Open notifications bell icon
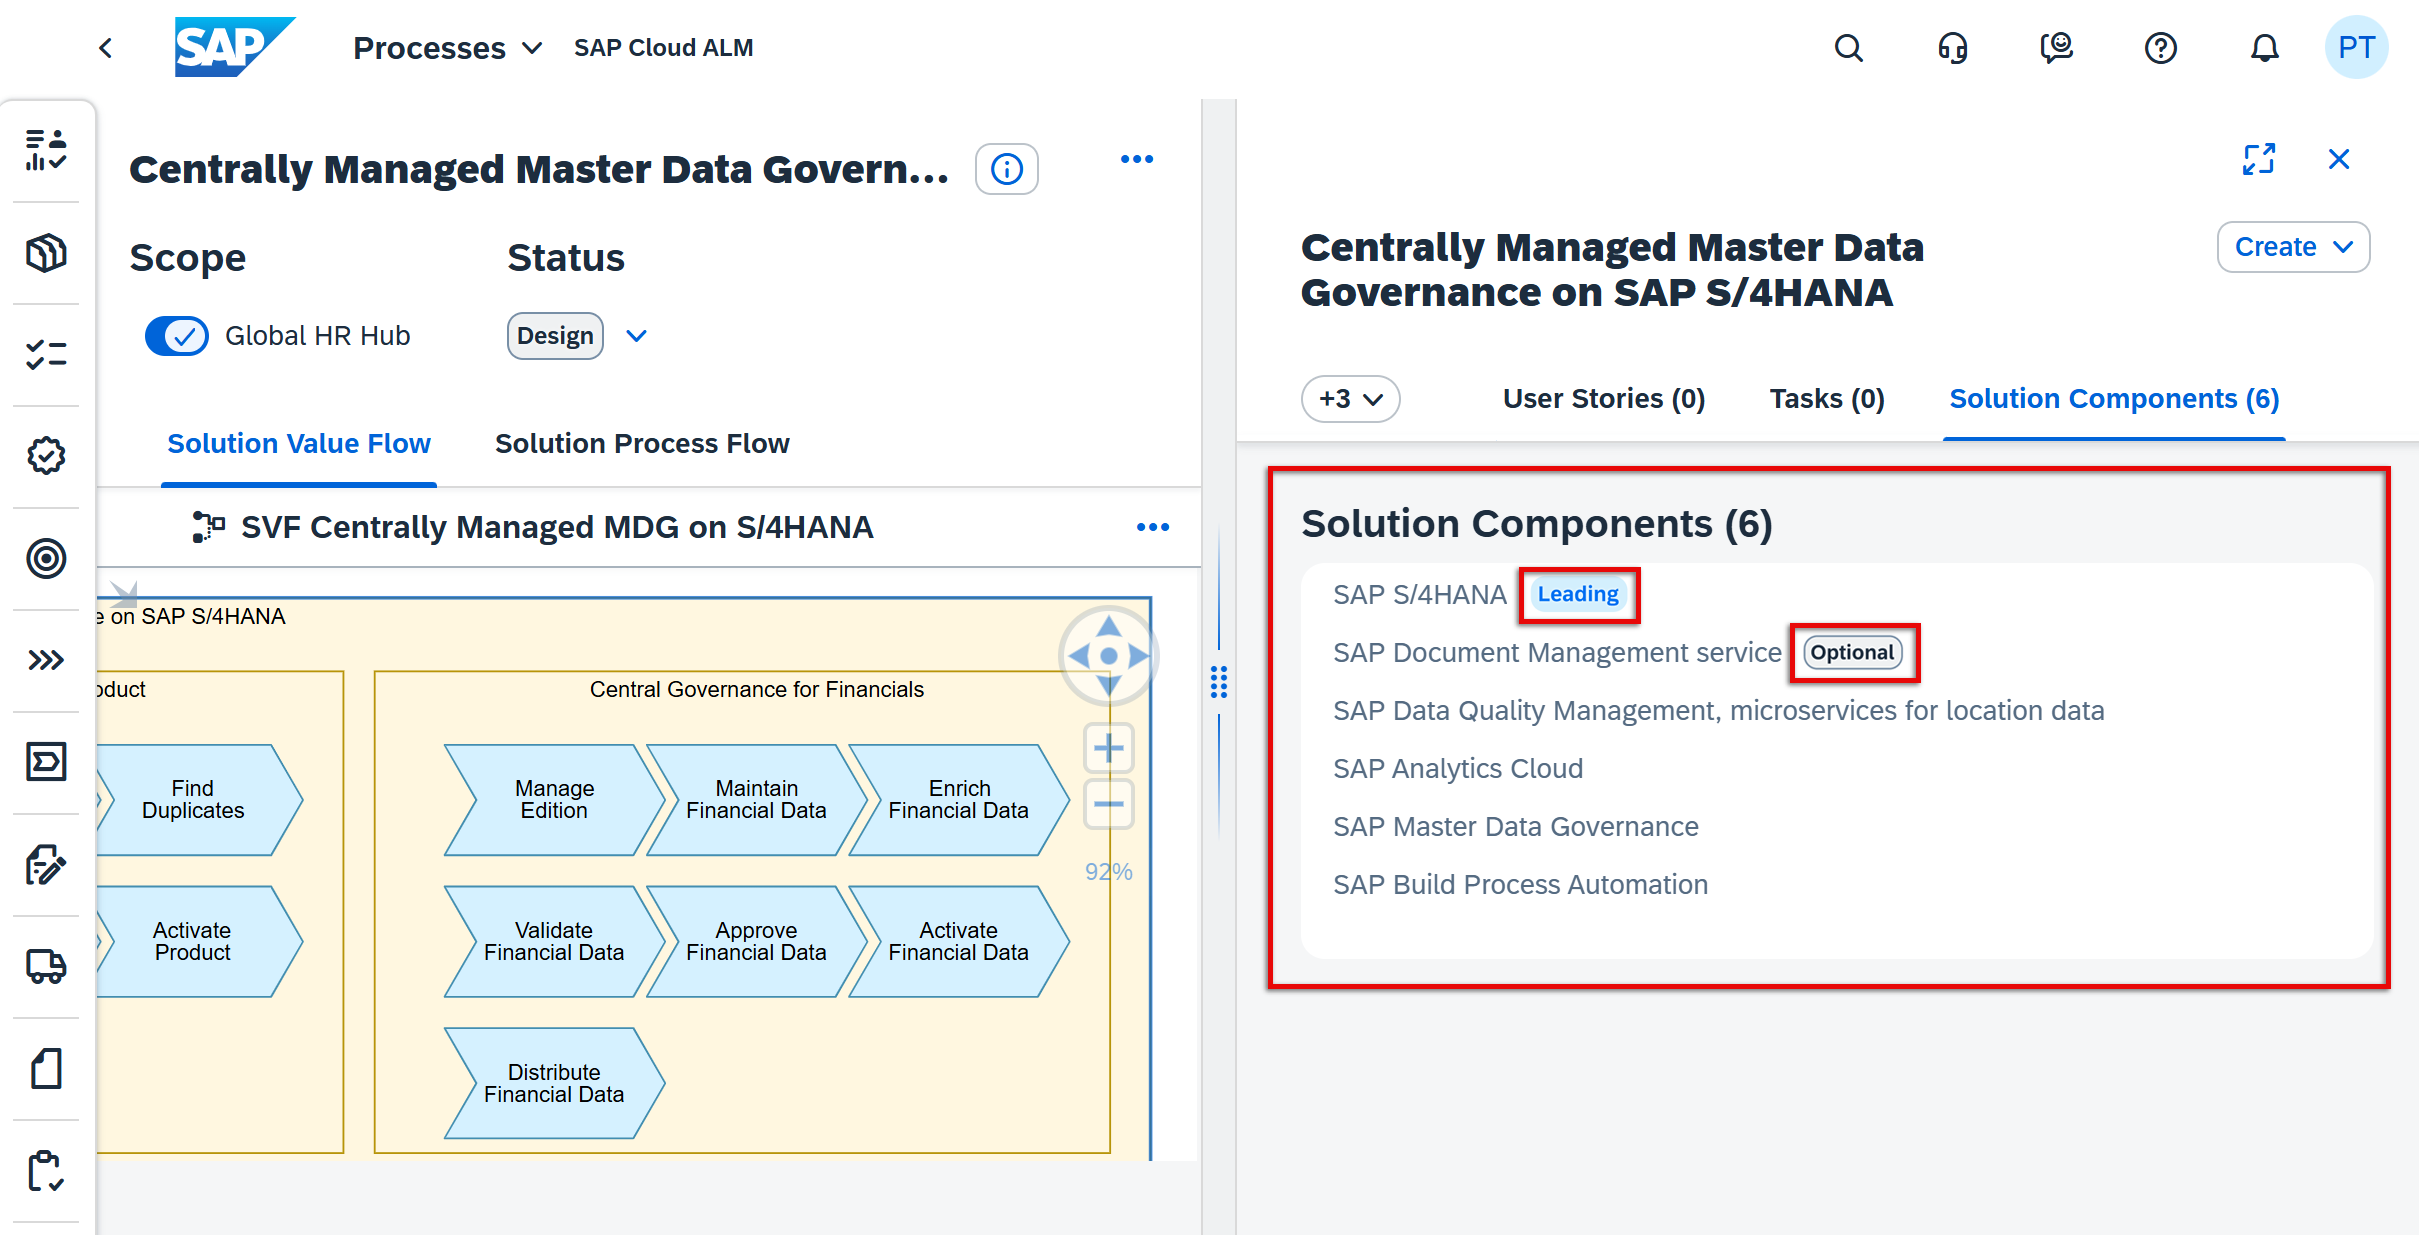Image resolution: width=2419 pixels, height=1235 pixels. [x=2264, y=48]
